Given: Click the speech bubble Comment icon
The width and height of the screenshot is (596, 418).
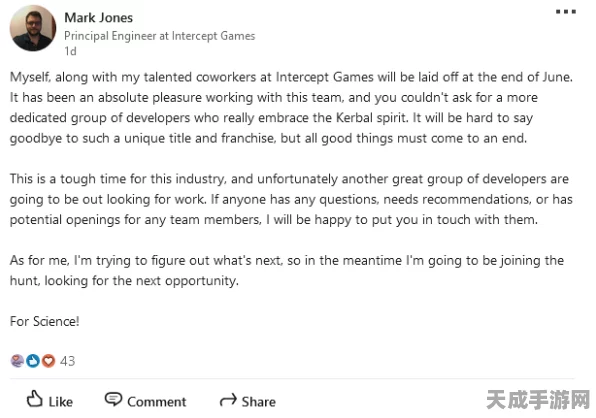Looking at the screenshot, I should 113,399.
